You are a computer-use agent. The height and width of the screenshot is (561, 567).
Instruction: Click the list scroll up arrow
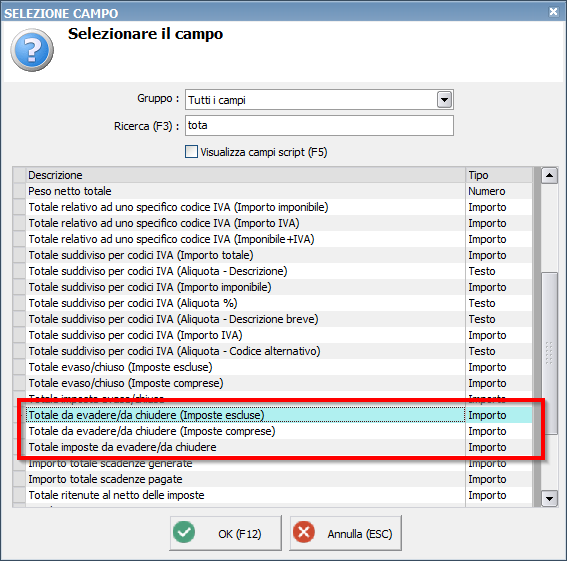549,175
